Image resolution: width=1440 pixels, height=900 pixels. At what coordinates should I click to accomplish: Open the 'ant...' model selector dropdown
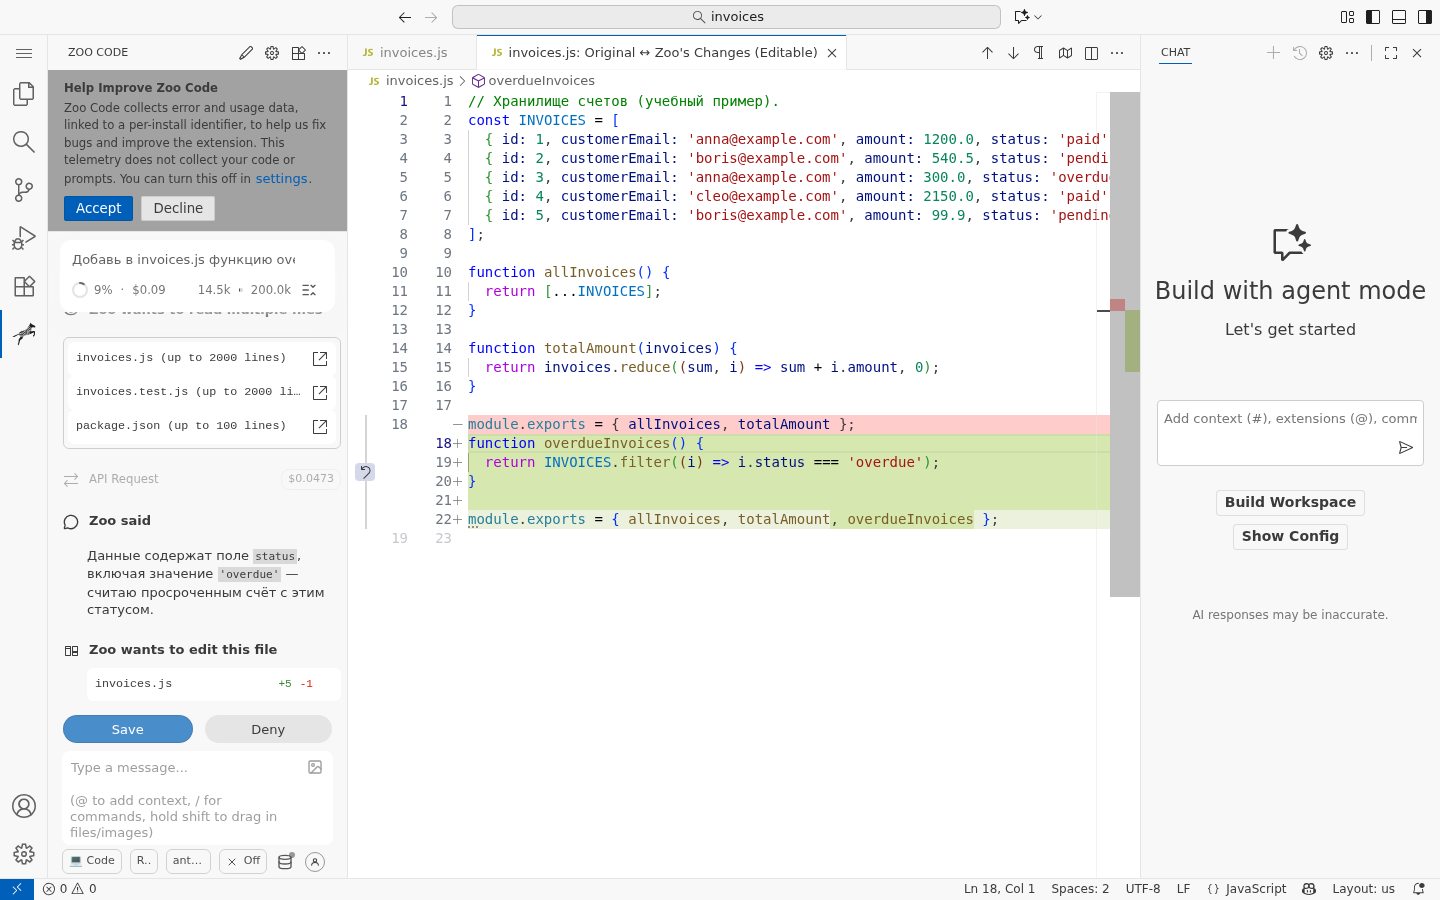(x=187, y=861)
